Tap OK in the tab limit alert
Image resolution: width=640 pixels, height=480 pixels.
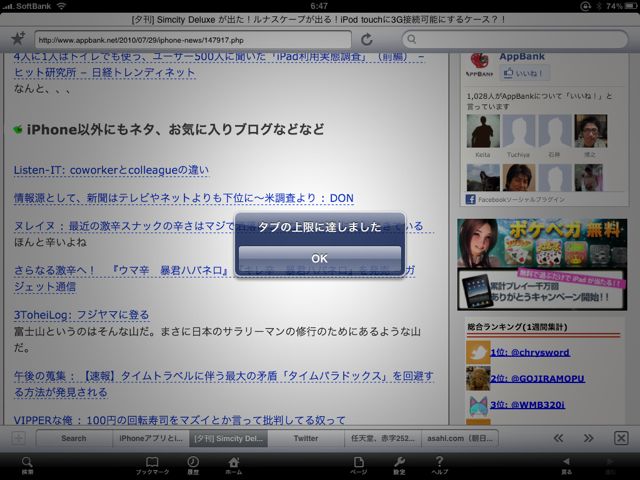click(320, 258)
